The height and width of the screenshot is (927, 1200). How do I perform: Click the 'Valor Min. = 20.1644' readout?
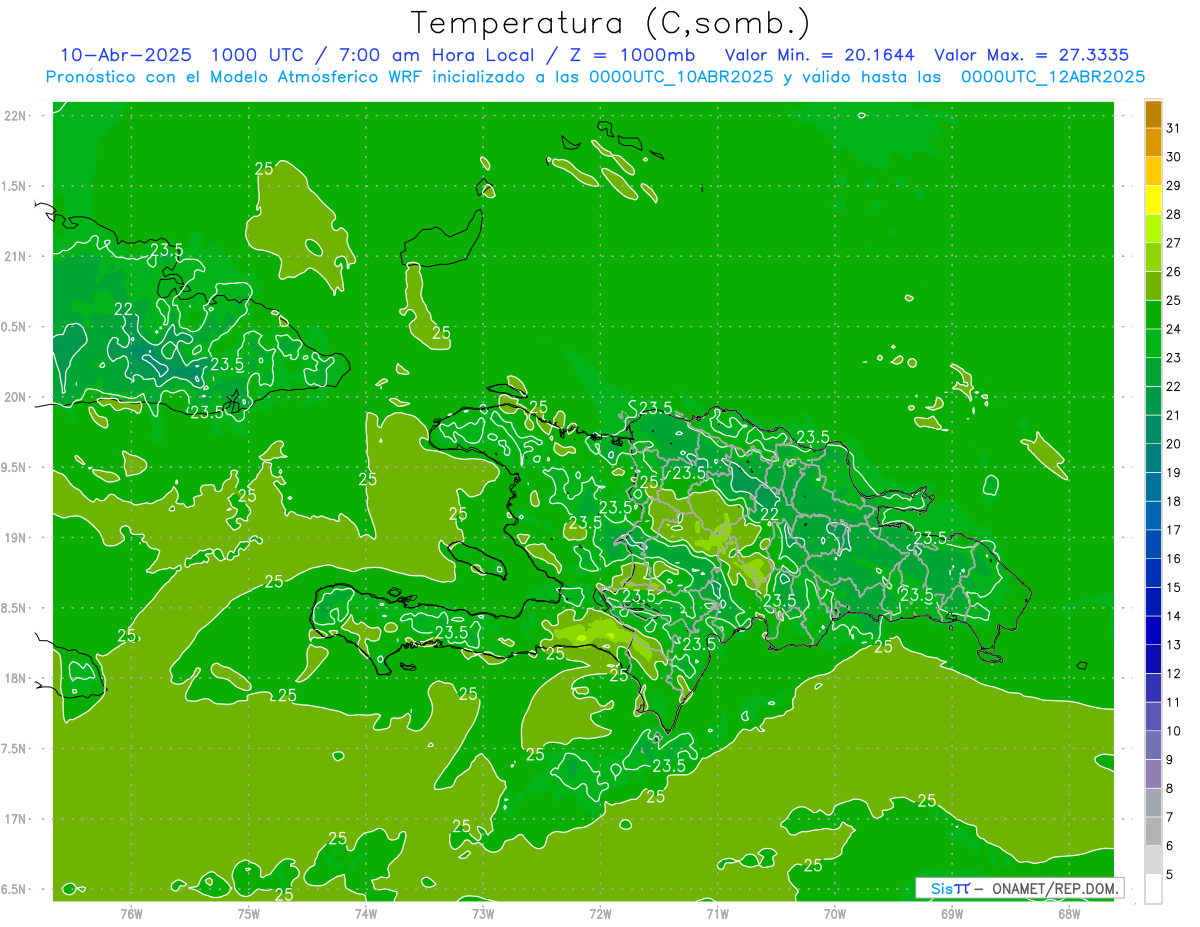coord(819,55)
